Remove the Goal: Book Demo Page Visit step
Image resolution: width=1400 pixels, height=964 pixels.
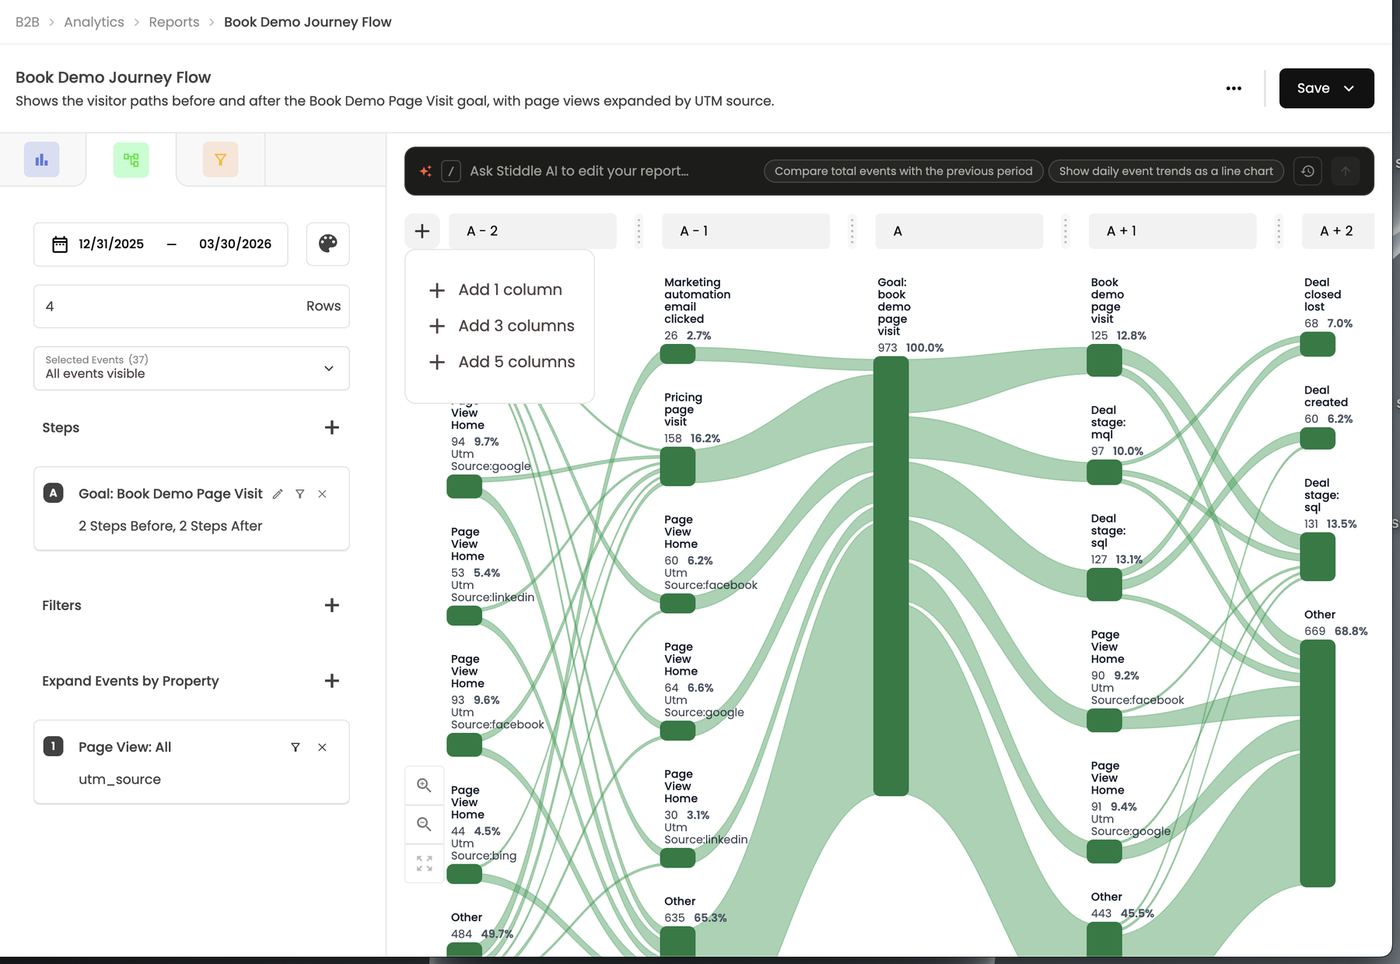point(322,494)
